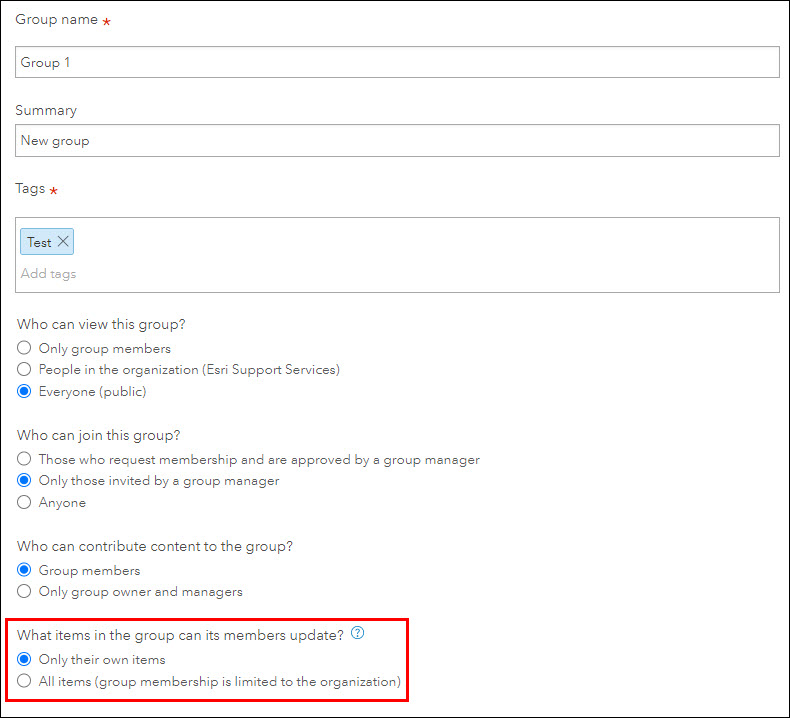
Task: Click into the Group name field
Action: [x=397, y=62]
